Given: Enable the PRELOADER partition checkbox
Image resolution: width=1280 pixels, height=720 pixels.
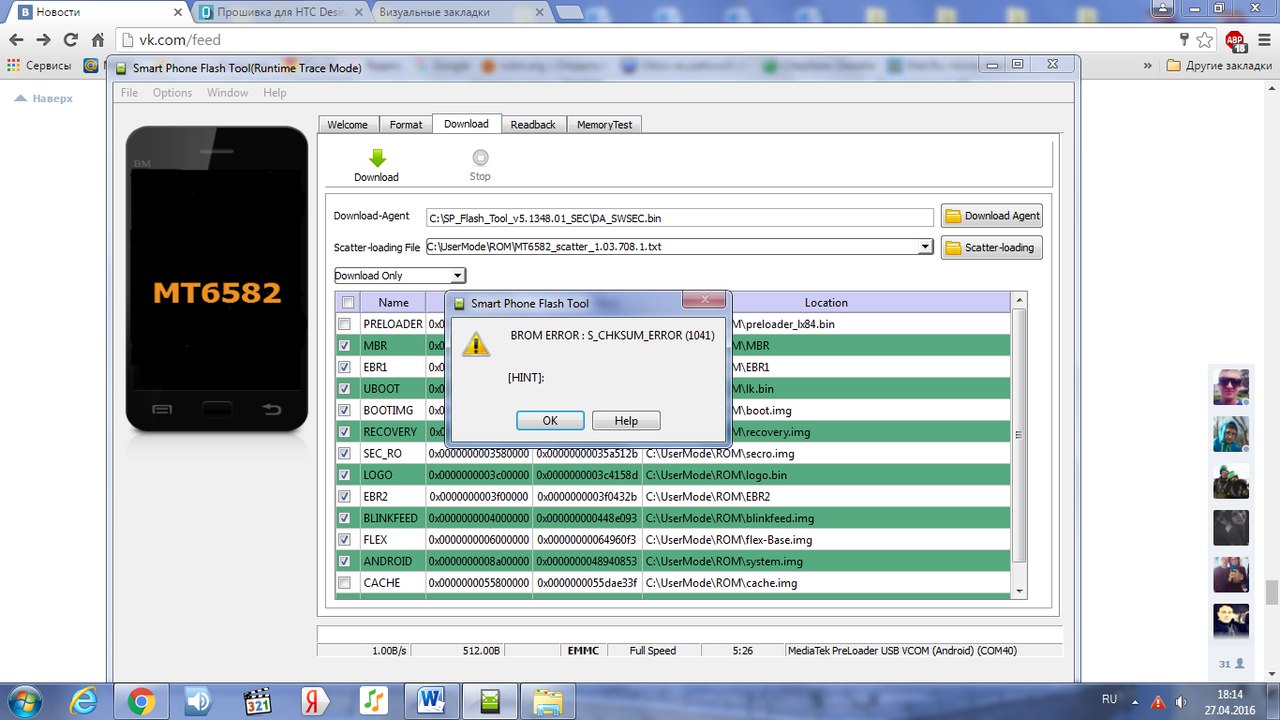Looking at the screenshot, I should (x=344, y=324).
